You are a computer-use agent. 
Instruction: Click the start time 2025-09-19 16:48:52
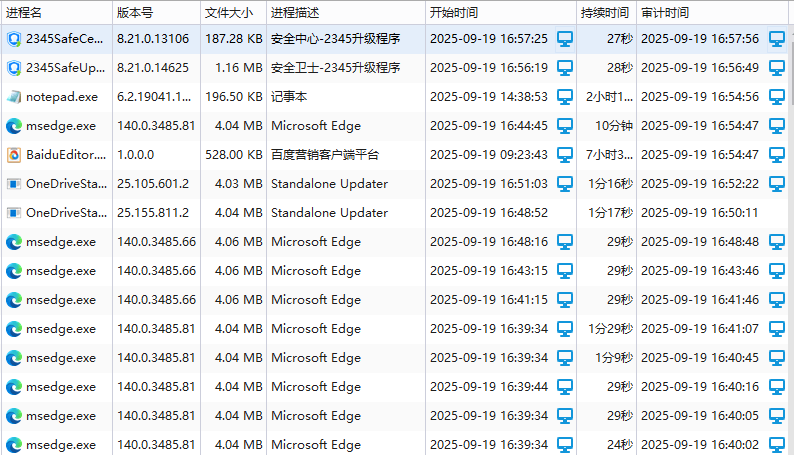tap(489, 213)
